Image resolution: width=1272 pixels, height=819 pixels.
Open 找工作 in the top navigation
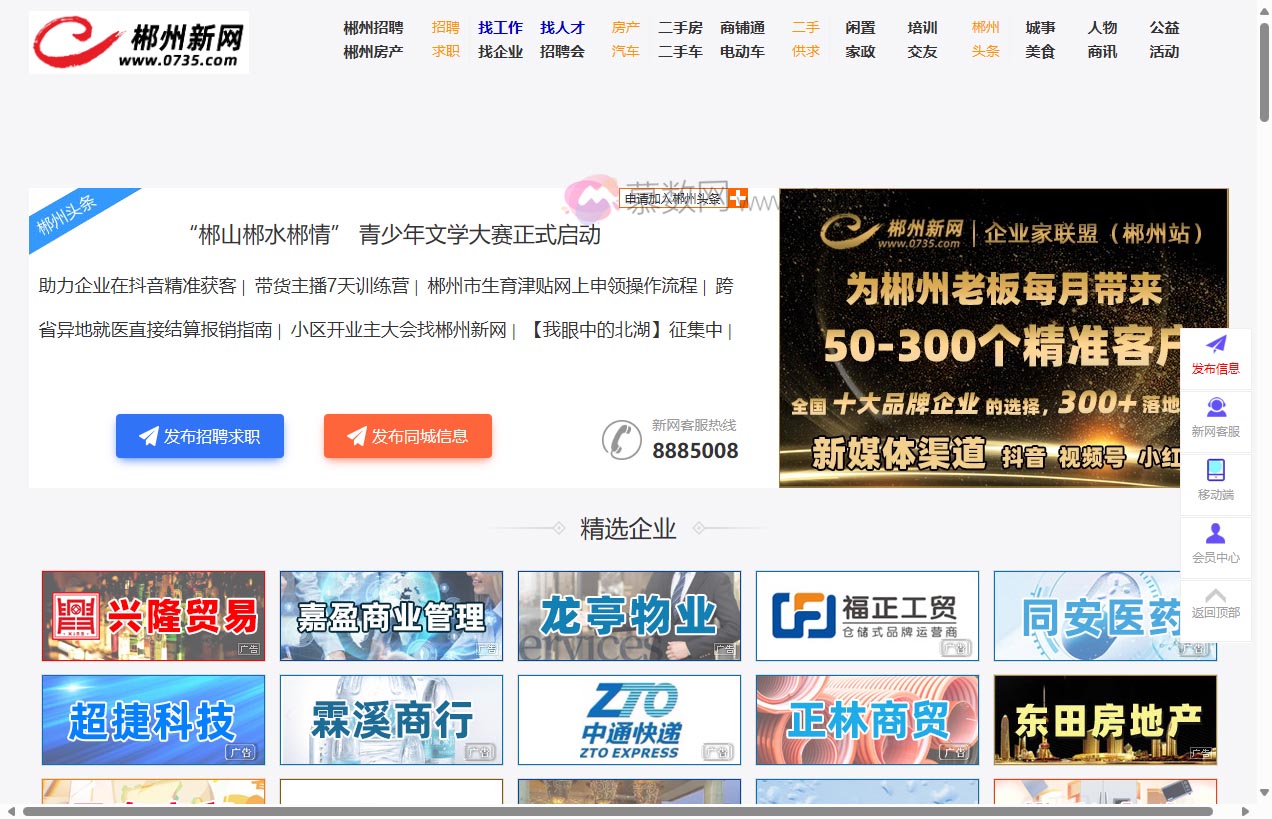500,28
